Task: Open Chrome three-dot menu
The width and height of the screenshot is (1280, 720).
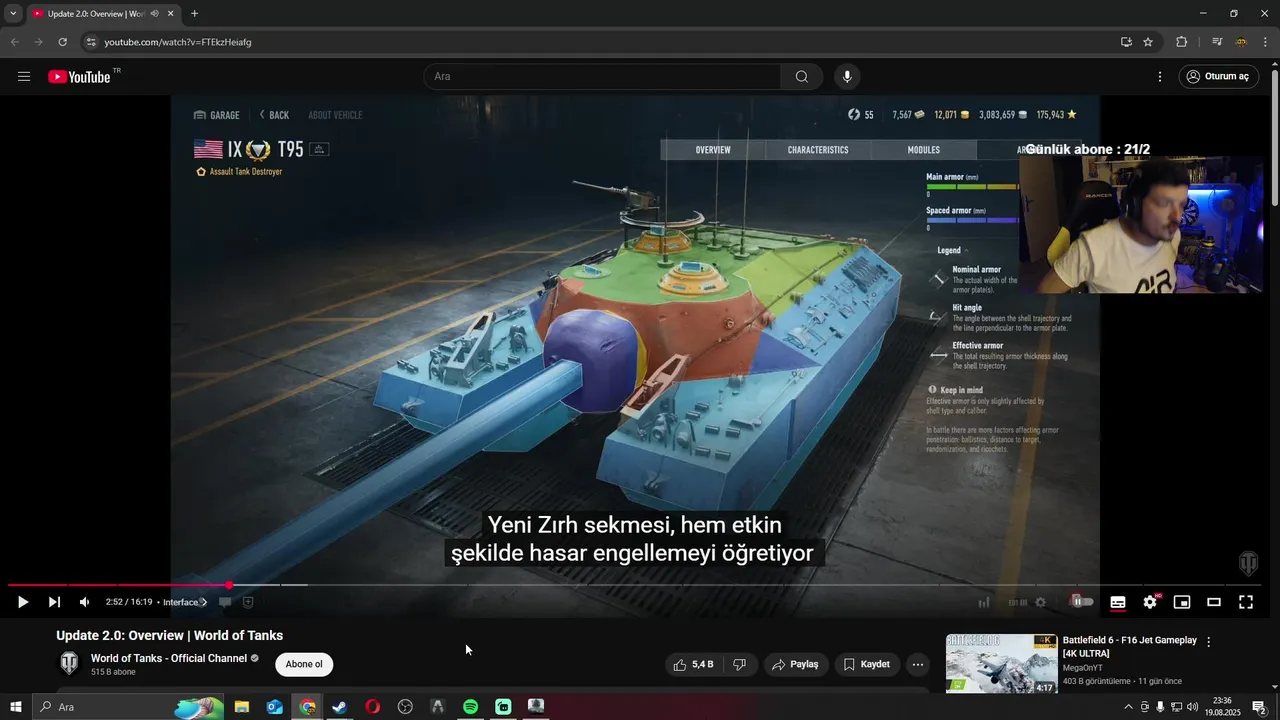Action: 1266,42
